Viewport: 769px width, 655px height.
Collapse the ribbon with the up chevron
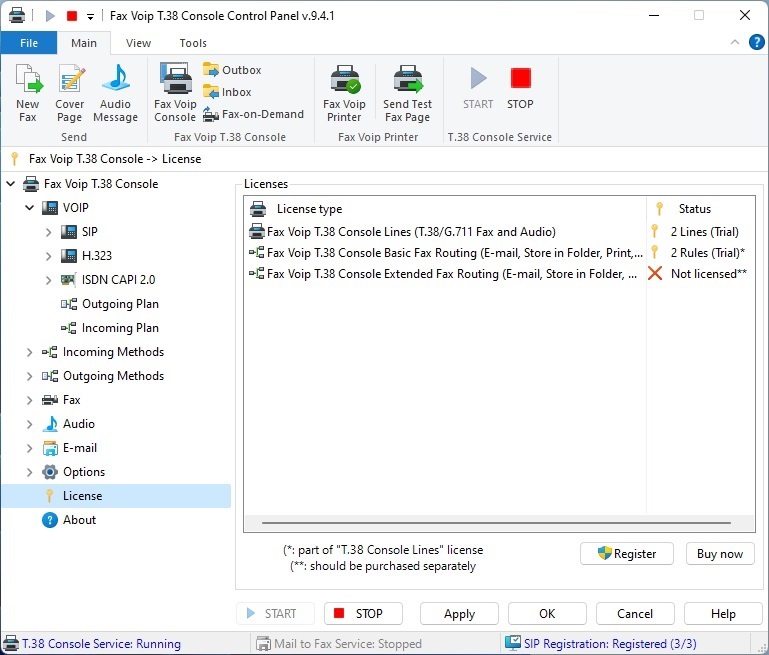tap(735, 42)
